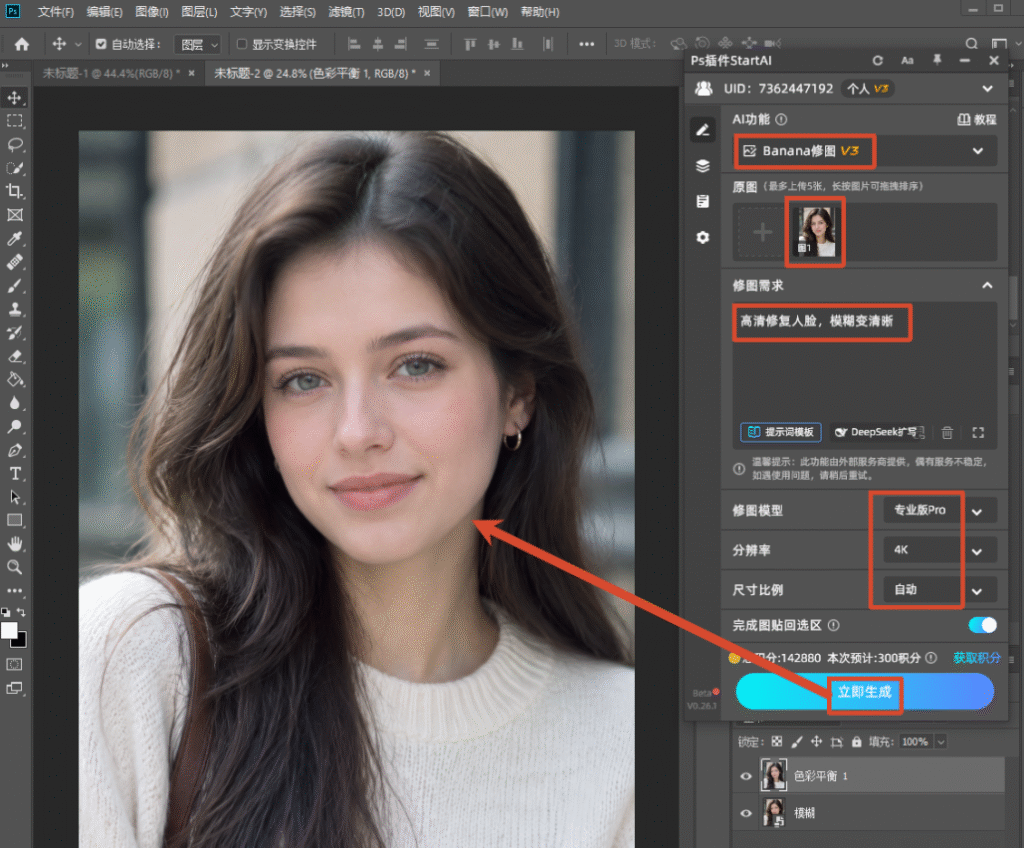Open the 滤镜(T) menu
This screenshot has height=848, width=1024.
[x=346, y=12]
